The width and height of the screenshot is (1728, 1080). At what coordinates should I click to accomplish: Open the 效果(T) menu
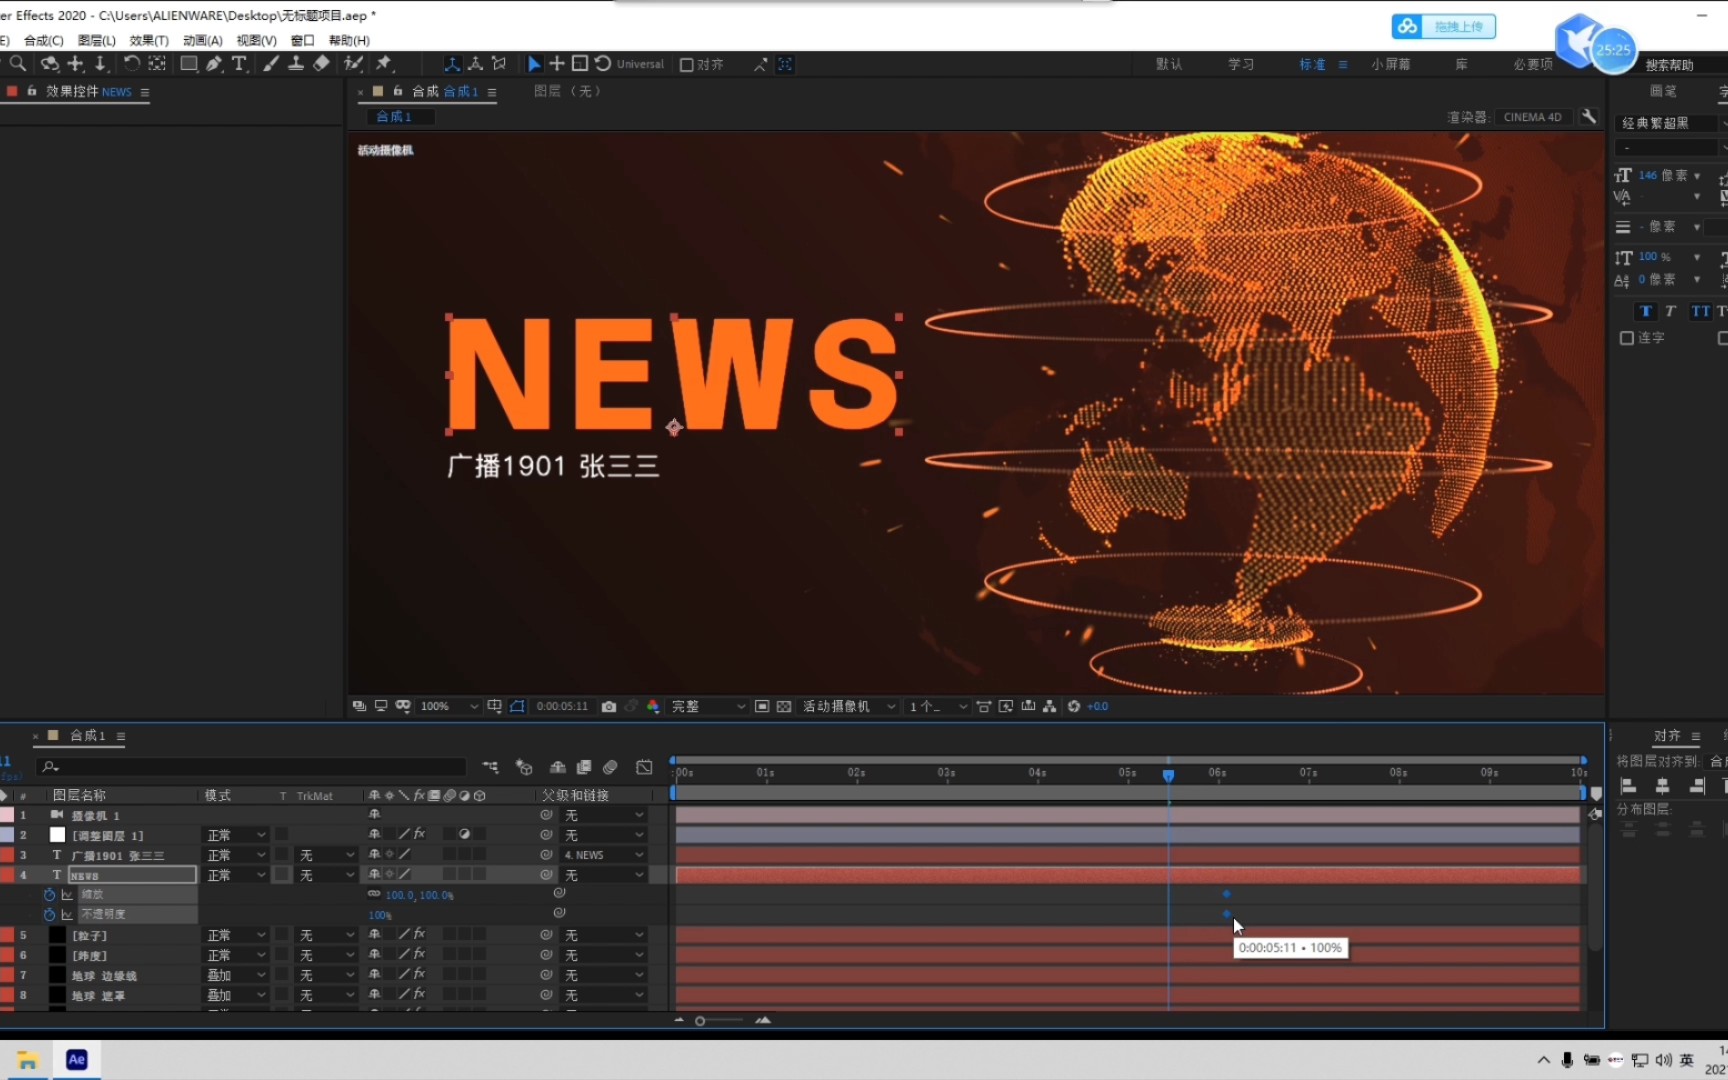(149, 41)
